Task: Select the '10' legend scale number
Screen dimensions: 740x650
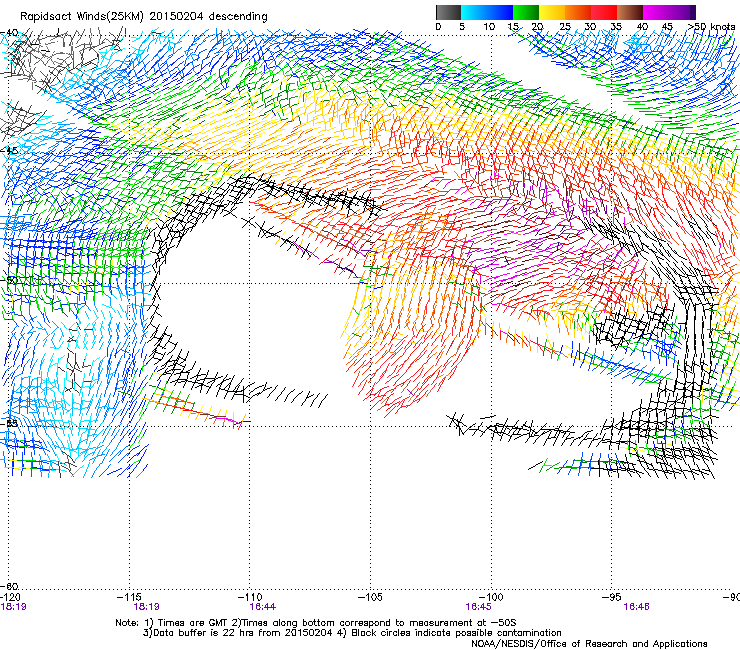Action: [x=489, y=27]
